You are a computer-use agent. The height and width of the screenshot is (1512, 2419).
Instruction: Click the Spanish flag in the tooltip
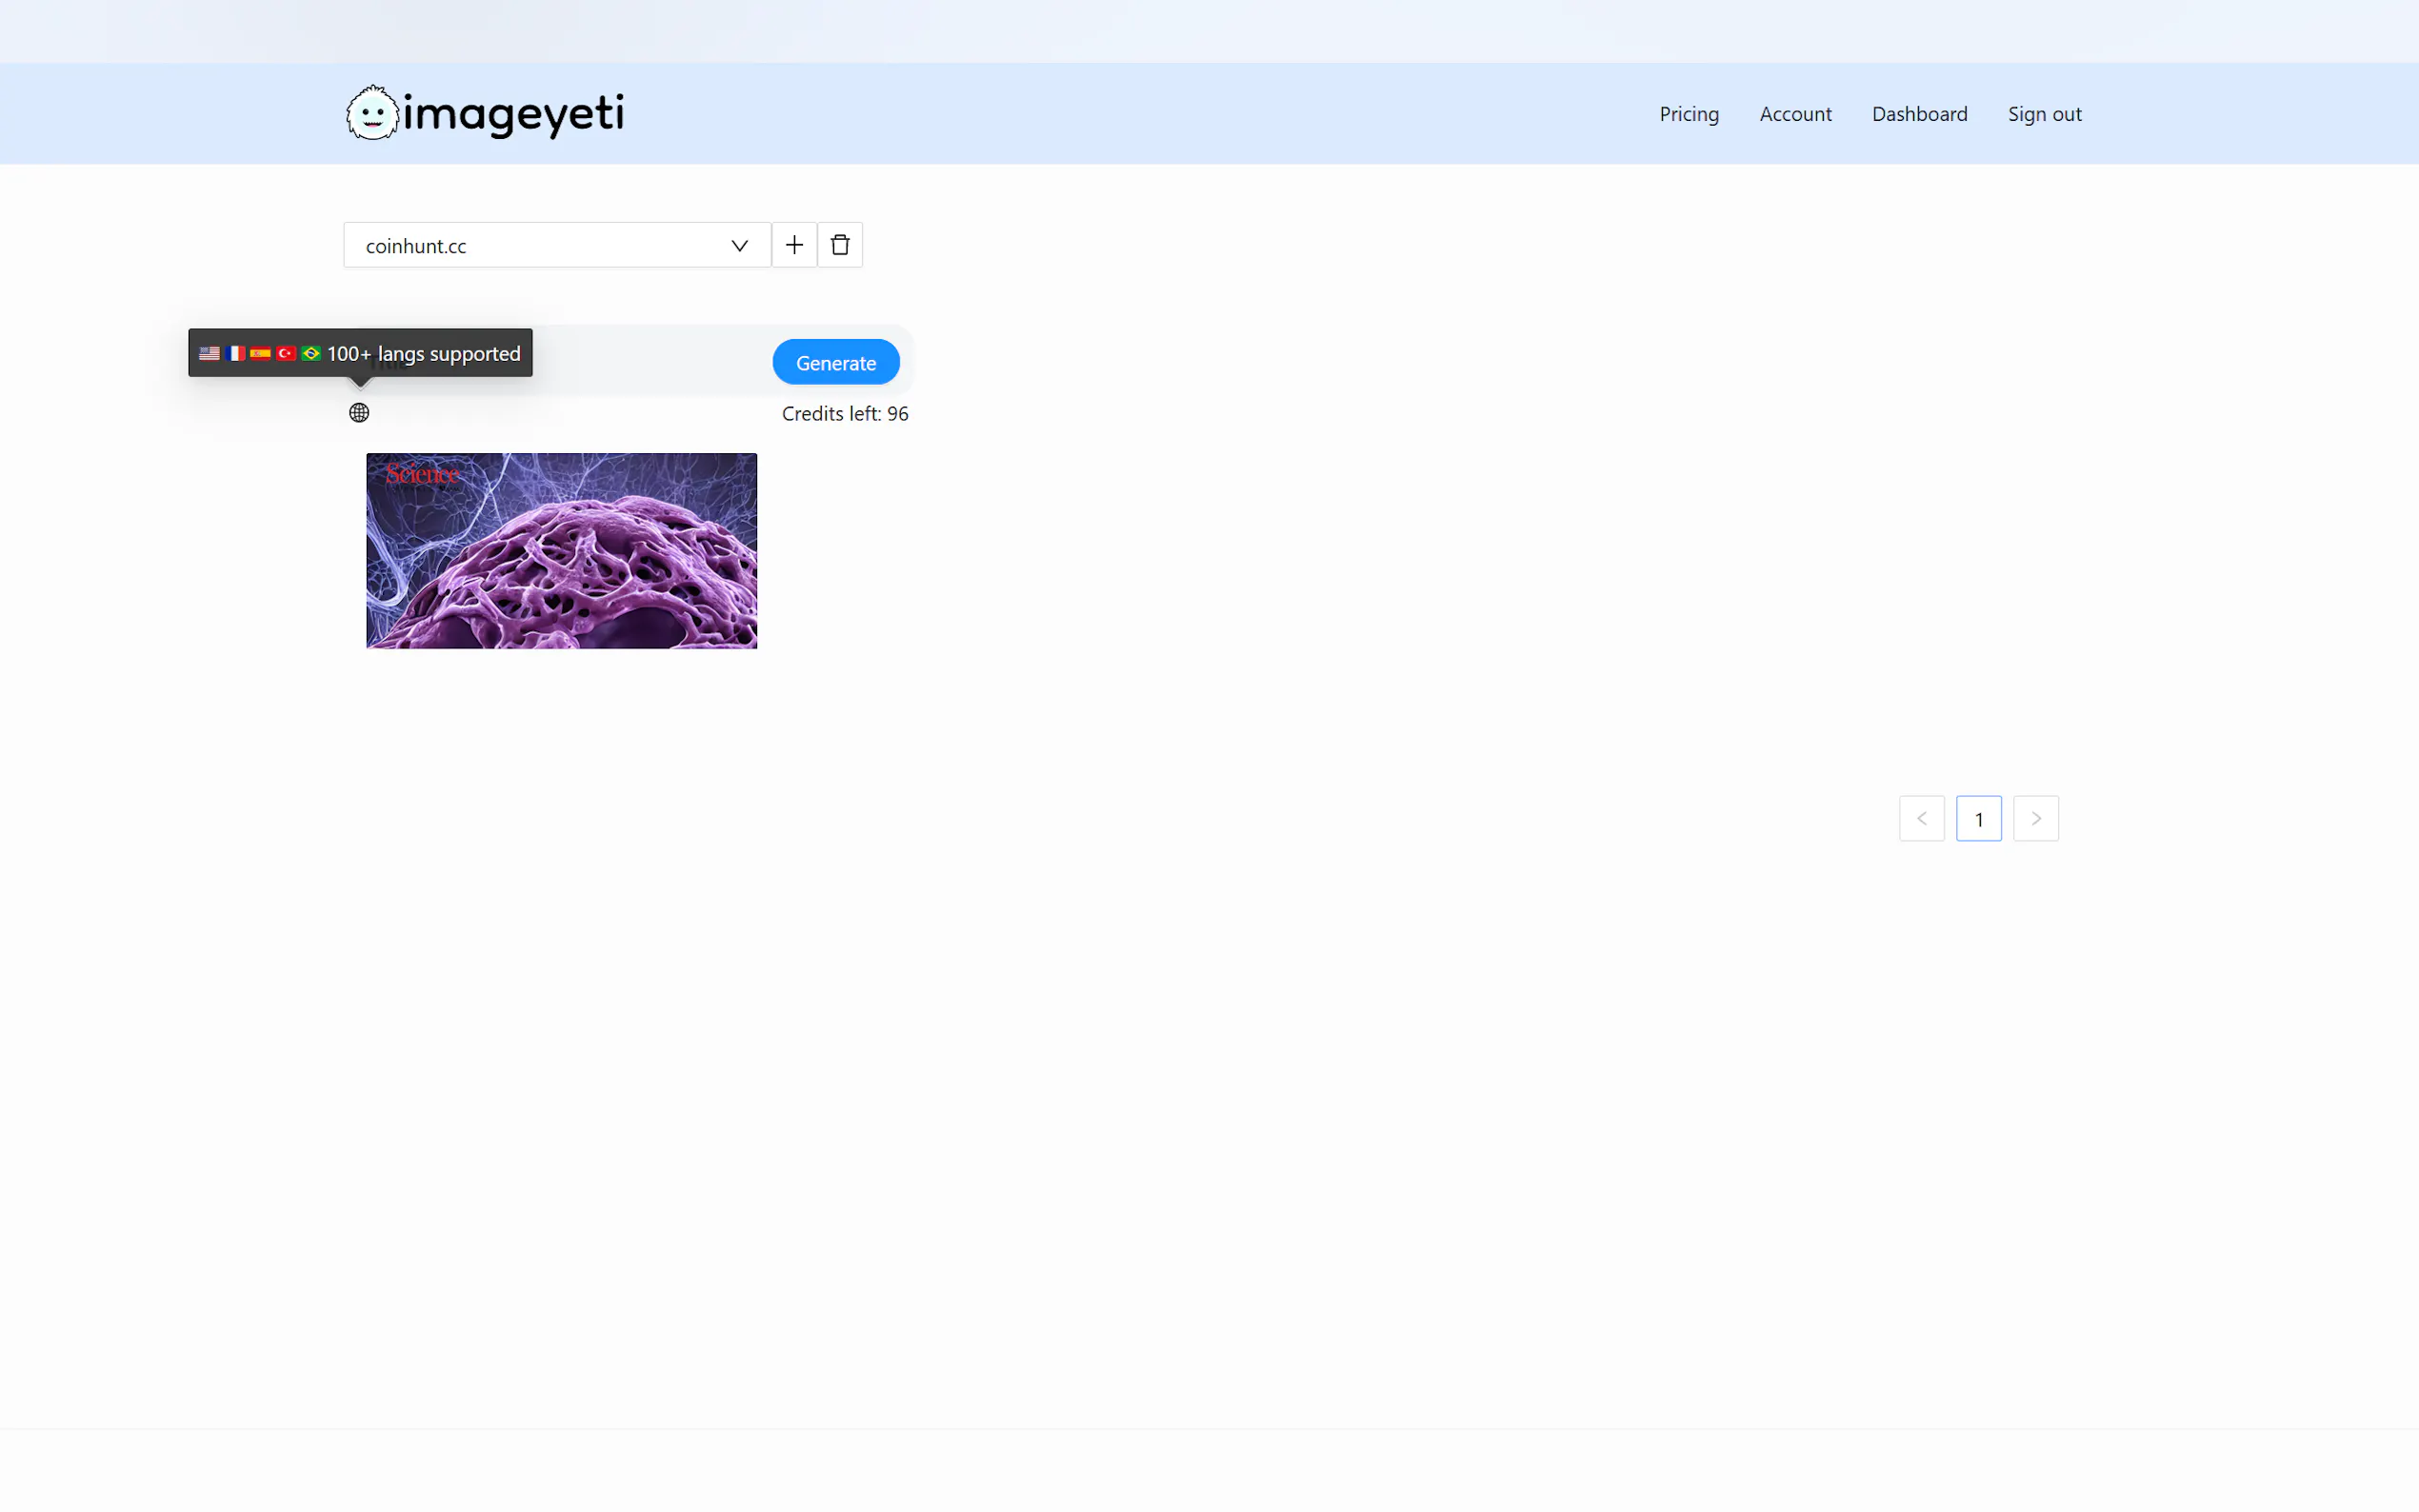(260, 353)
